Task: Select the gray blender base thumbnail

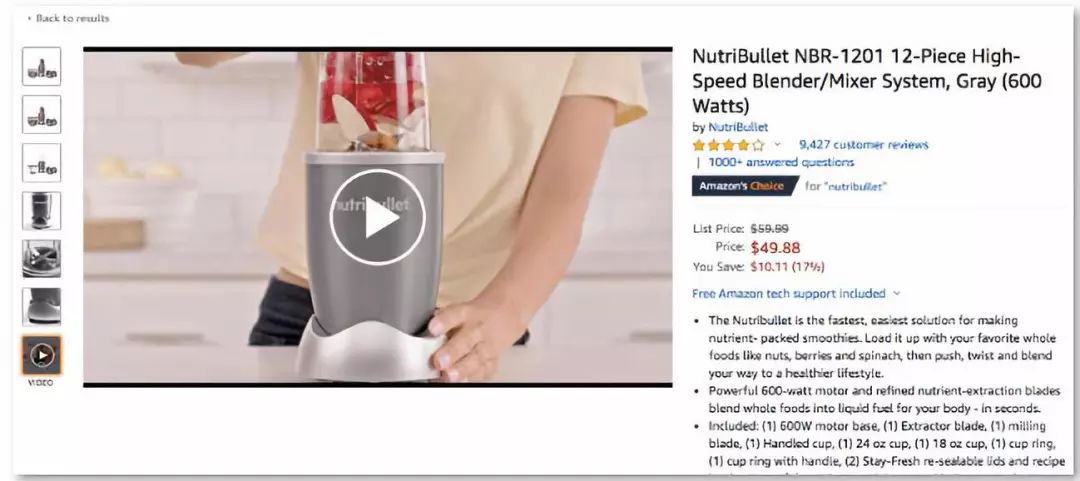Action: pyautogui.click(x=41, y=211)
